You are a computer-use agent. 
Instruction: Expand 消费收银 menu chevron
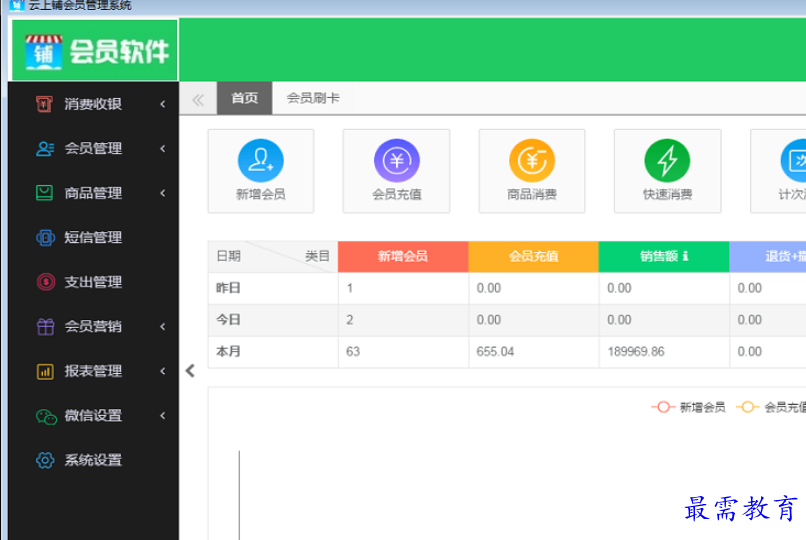click(x=163, y=104)
